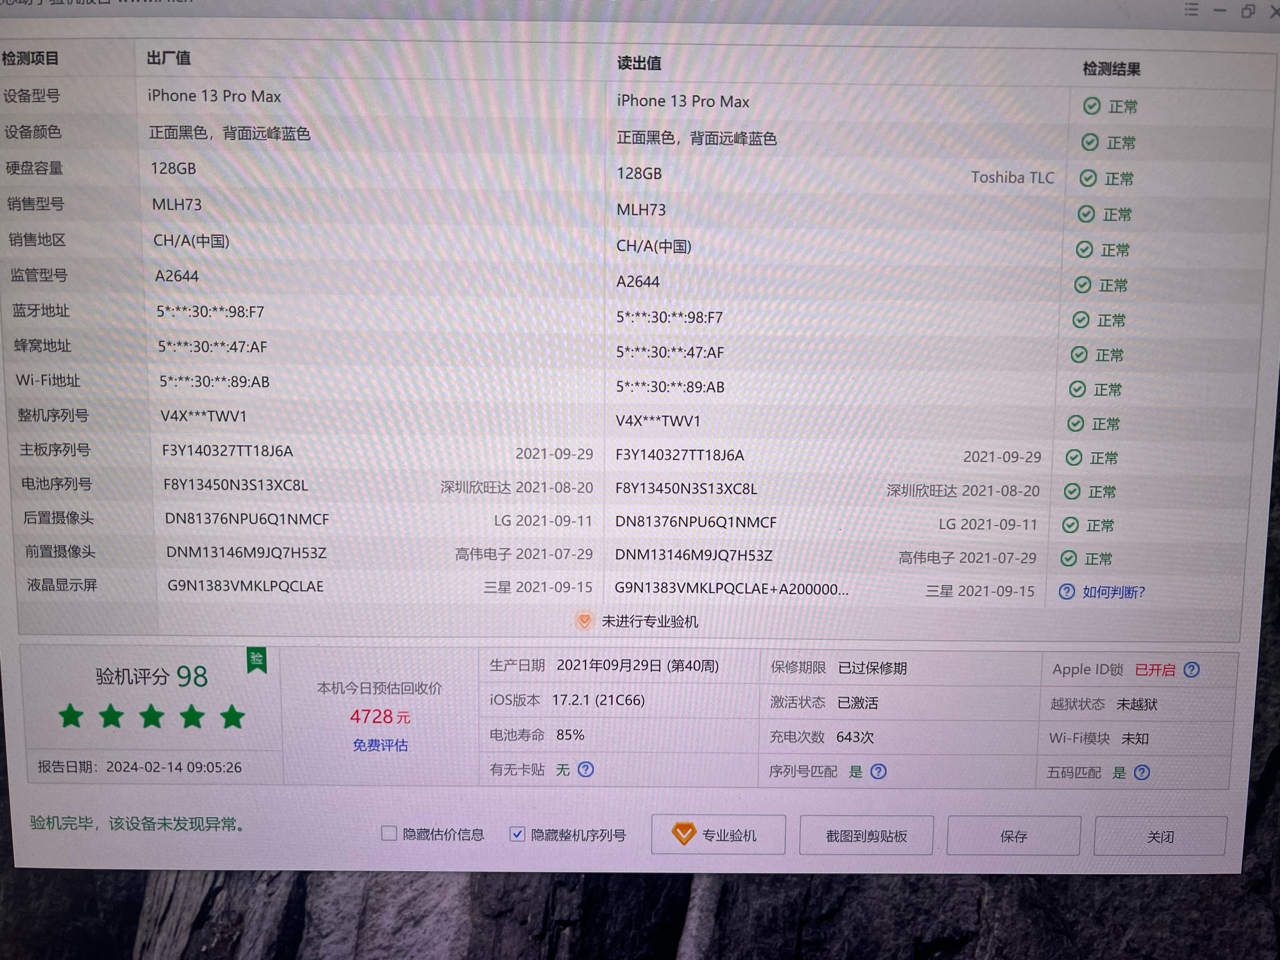Click the green 正常 check on 硬盘容量 row
The image size is (1280, 960).
1089,178
